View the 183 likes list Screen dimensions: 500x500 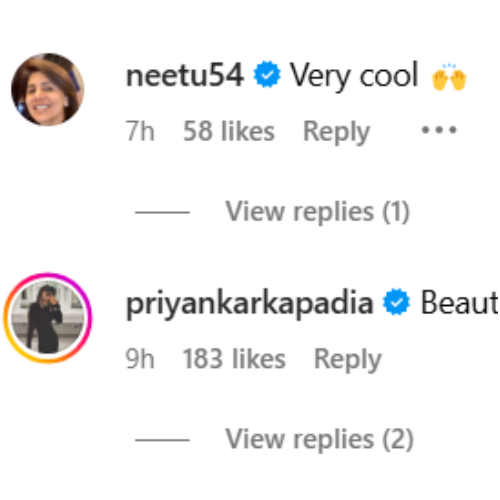point(234,359)
